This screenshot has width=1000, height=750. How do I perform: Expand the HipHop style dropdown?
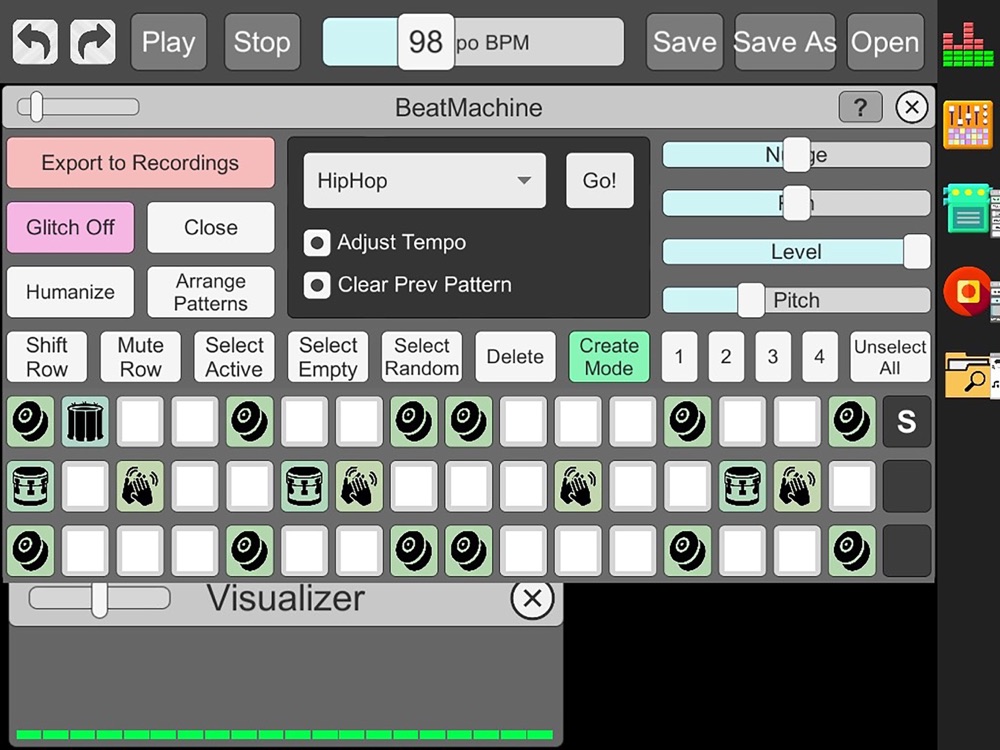pos(425,181)
